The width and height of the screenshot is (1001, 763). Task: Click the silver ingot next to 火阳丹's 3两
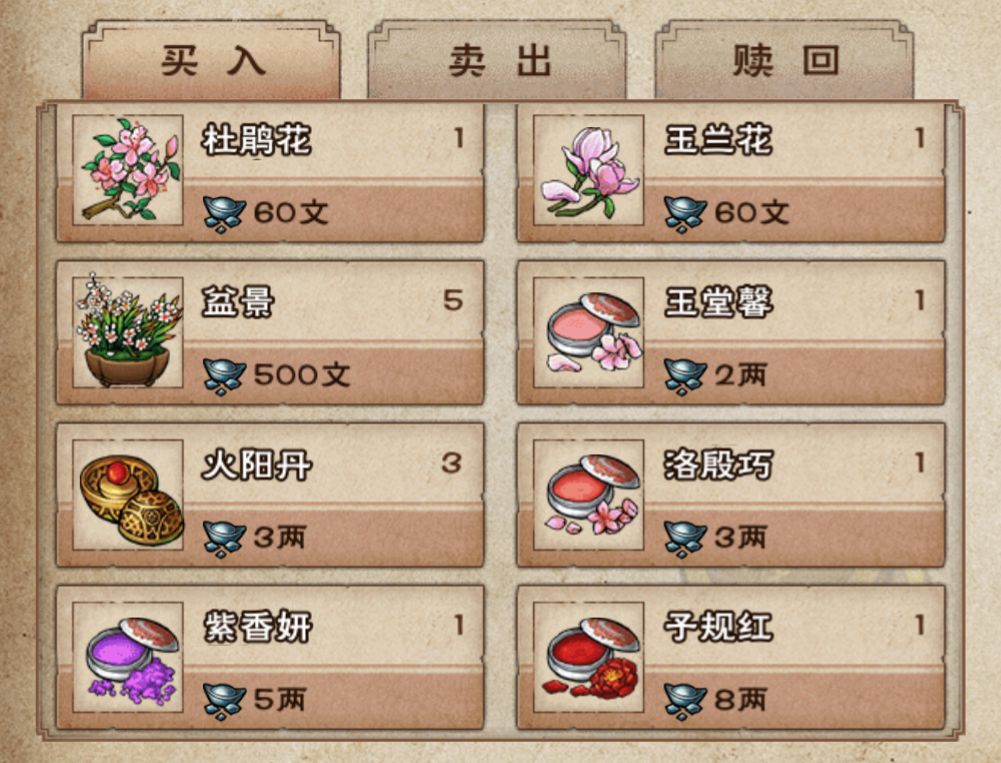[224, 539]
